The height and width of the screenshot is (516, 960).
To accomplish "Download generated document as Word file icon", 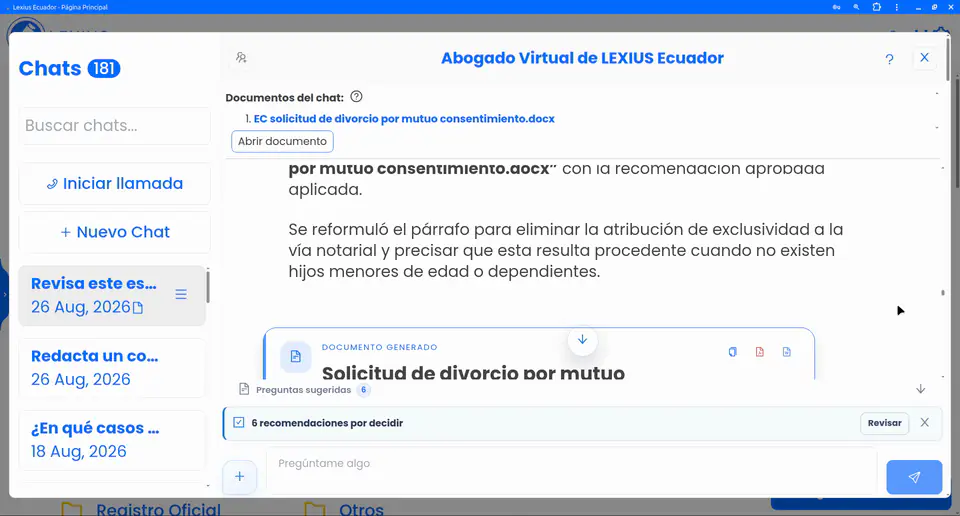I will pyautogui.click(x=787, y=352).
